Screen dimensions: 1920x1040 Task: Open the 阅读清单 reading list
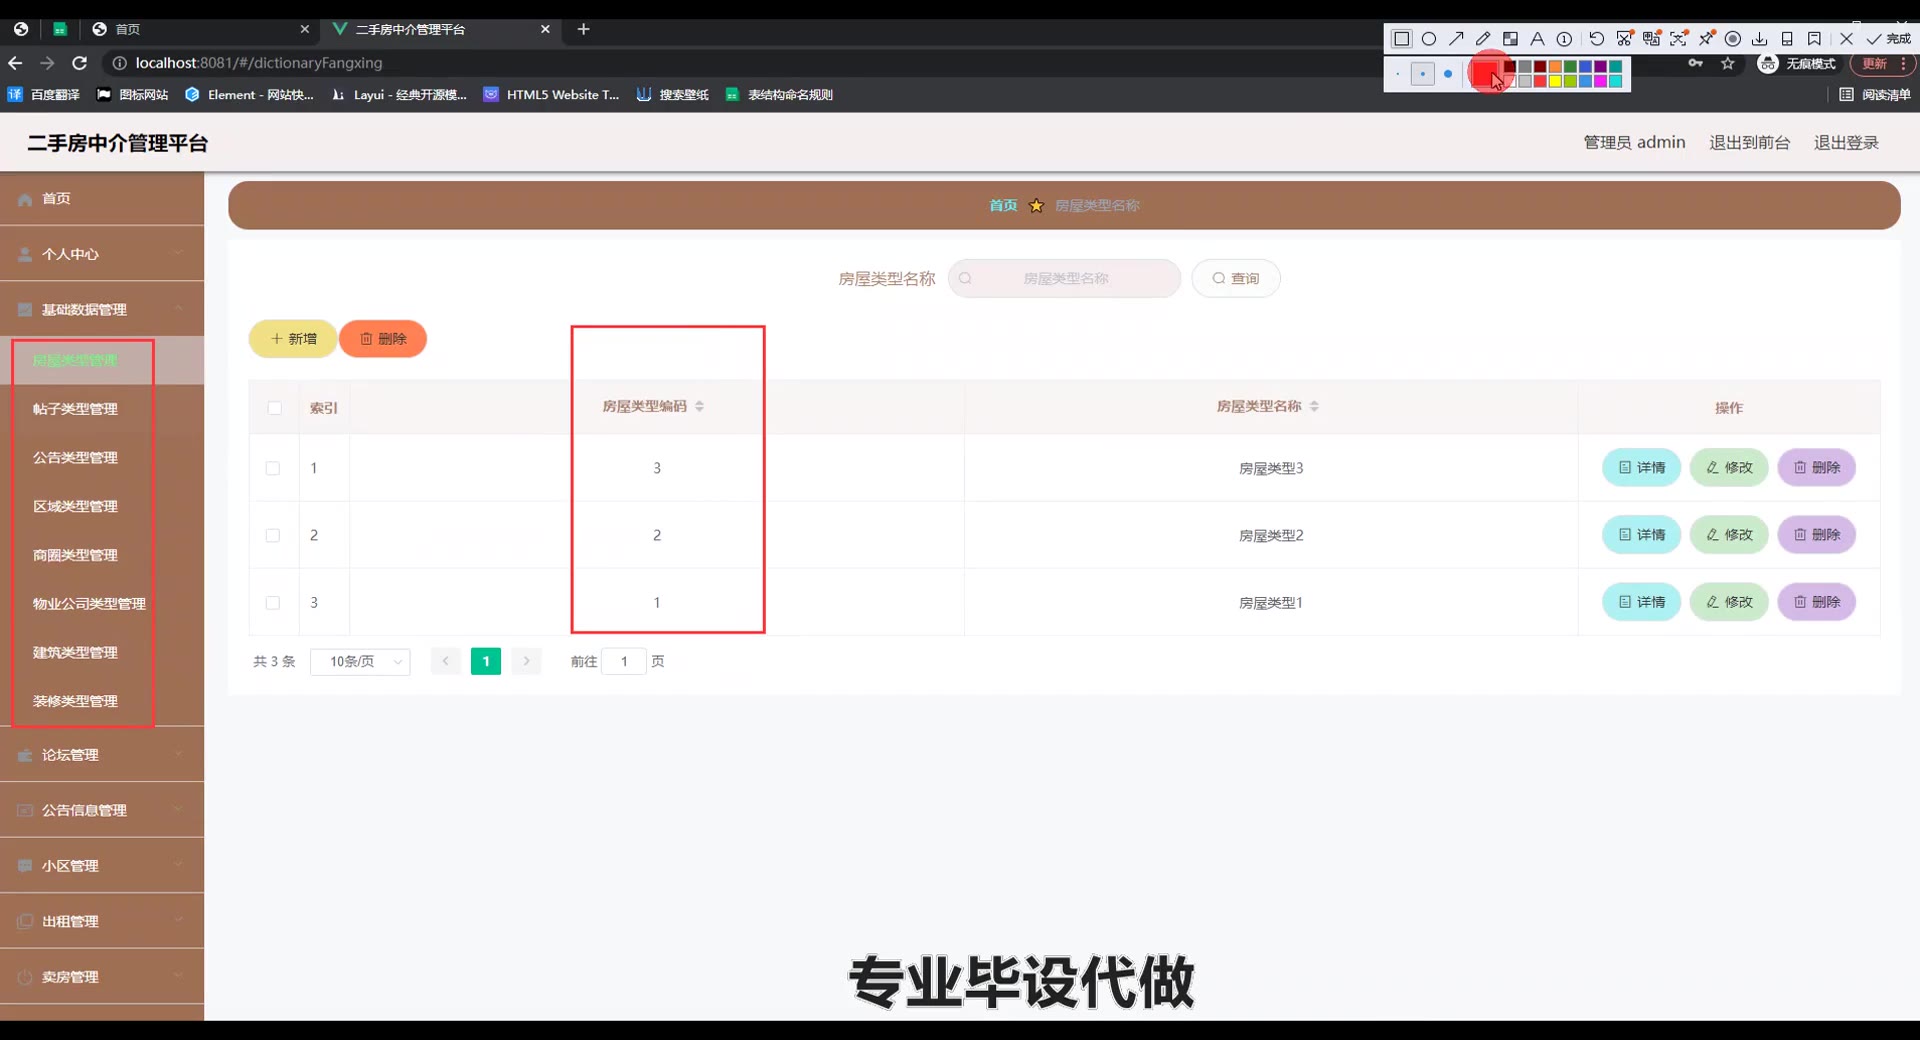click(1875, 95)
